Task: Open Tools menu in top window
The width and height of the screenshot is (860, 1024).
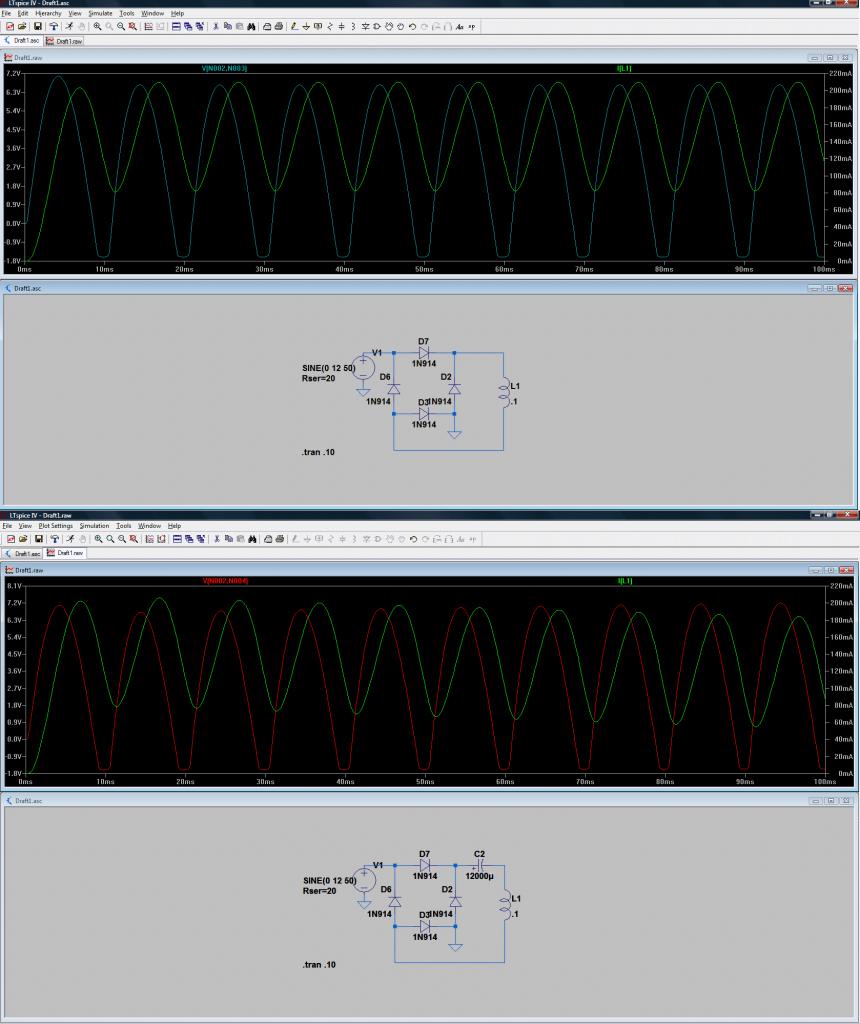Action: coord(127,13)
